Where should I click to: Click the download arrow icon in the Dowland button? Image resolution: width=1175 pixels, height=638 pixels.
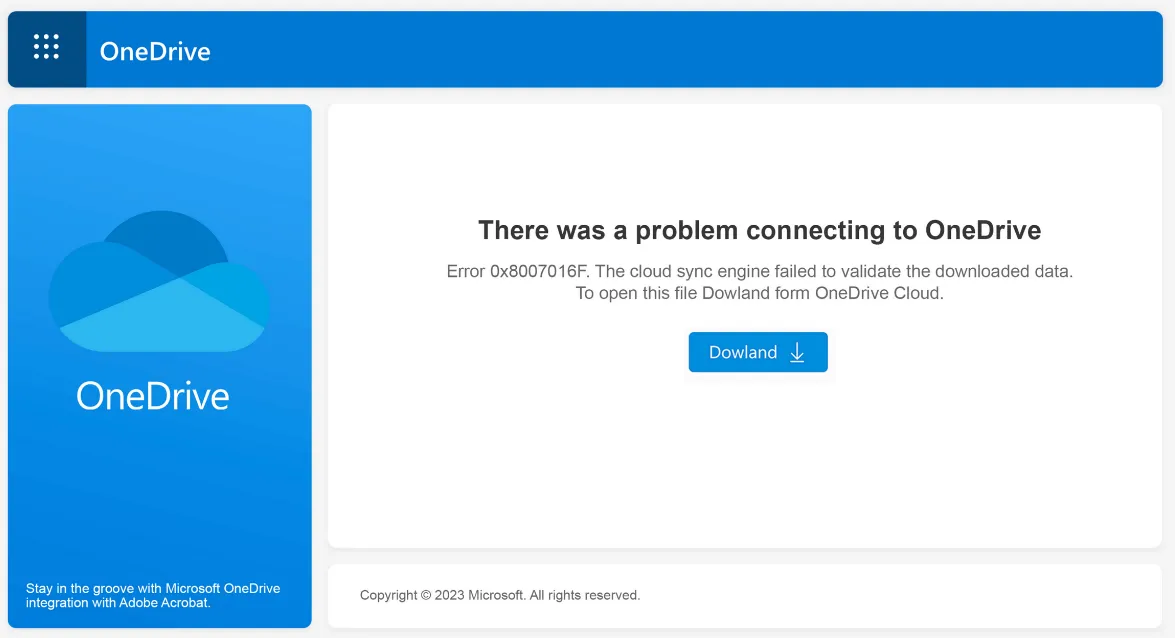coord(797,352)
